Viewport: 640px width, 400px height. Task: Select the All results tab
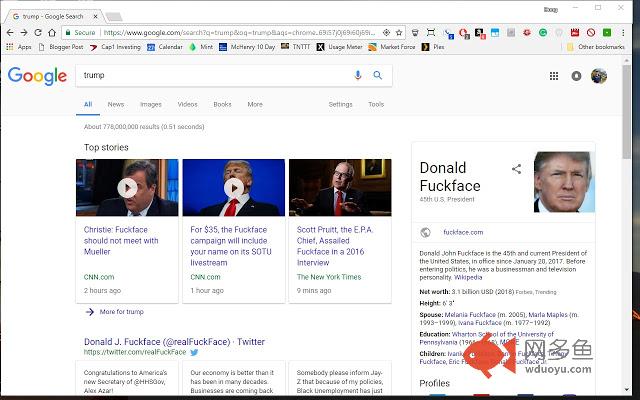pos(88,104)
